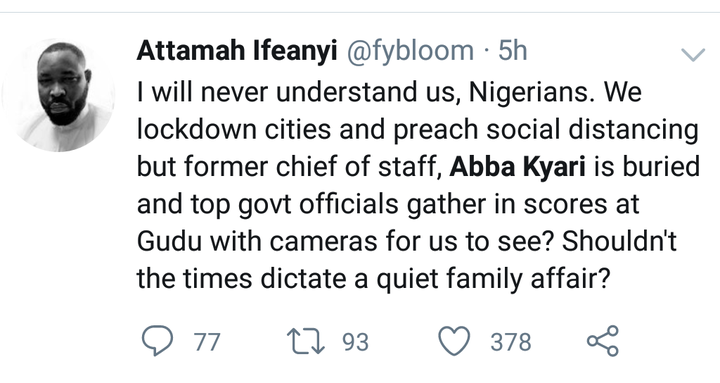Retweet Attamah Ifeanyi's post
This screenshot has height=383, width=720.
point(305,341)
